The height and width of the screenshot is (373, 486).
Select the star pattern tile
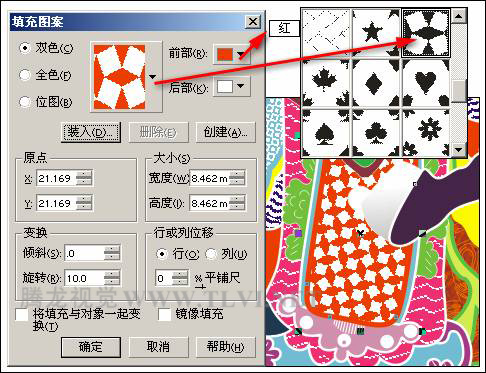(376, 33)
